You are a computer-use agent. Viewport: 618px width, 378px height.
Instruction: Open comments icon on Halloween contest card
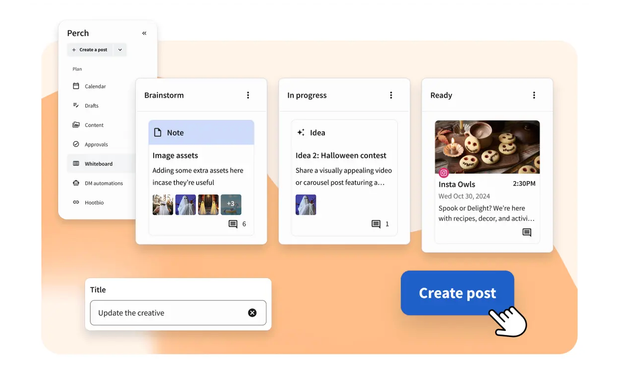point(376,224)
